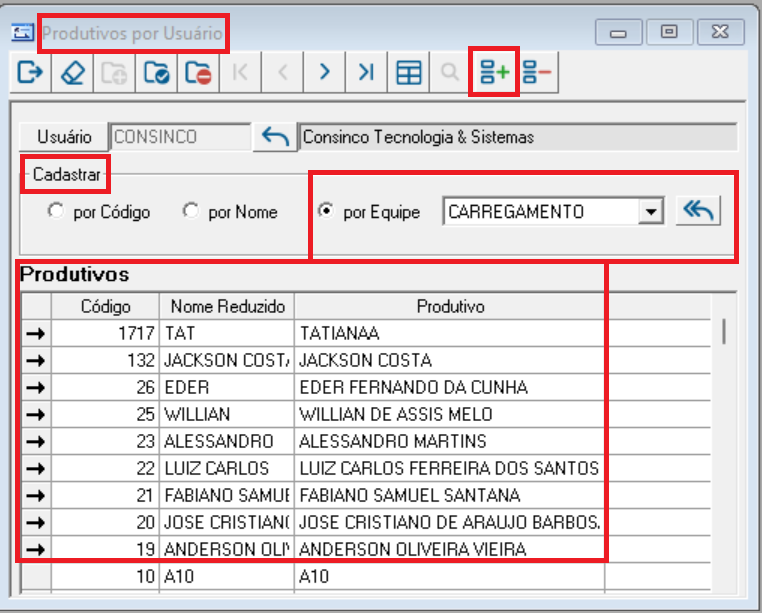
Task: Click the add rows plus icon
Action: click(x=494, y=73)
